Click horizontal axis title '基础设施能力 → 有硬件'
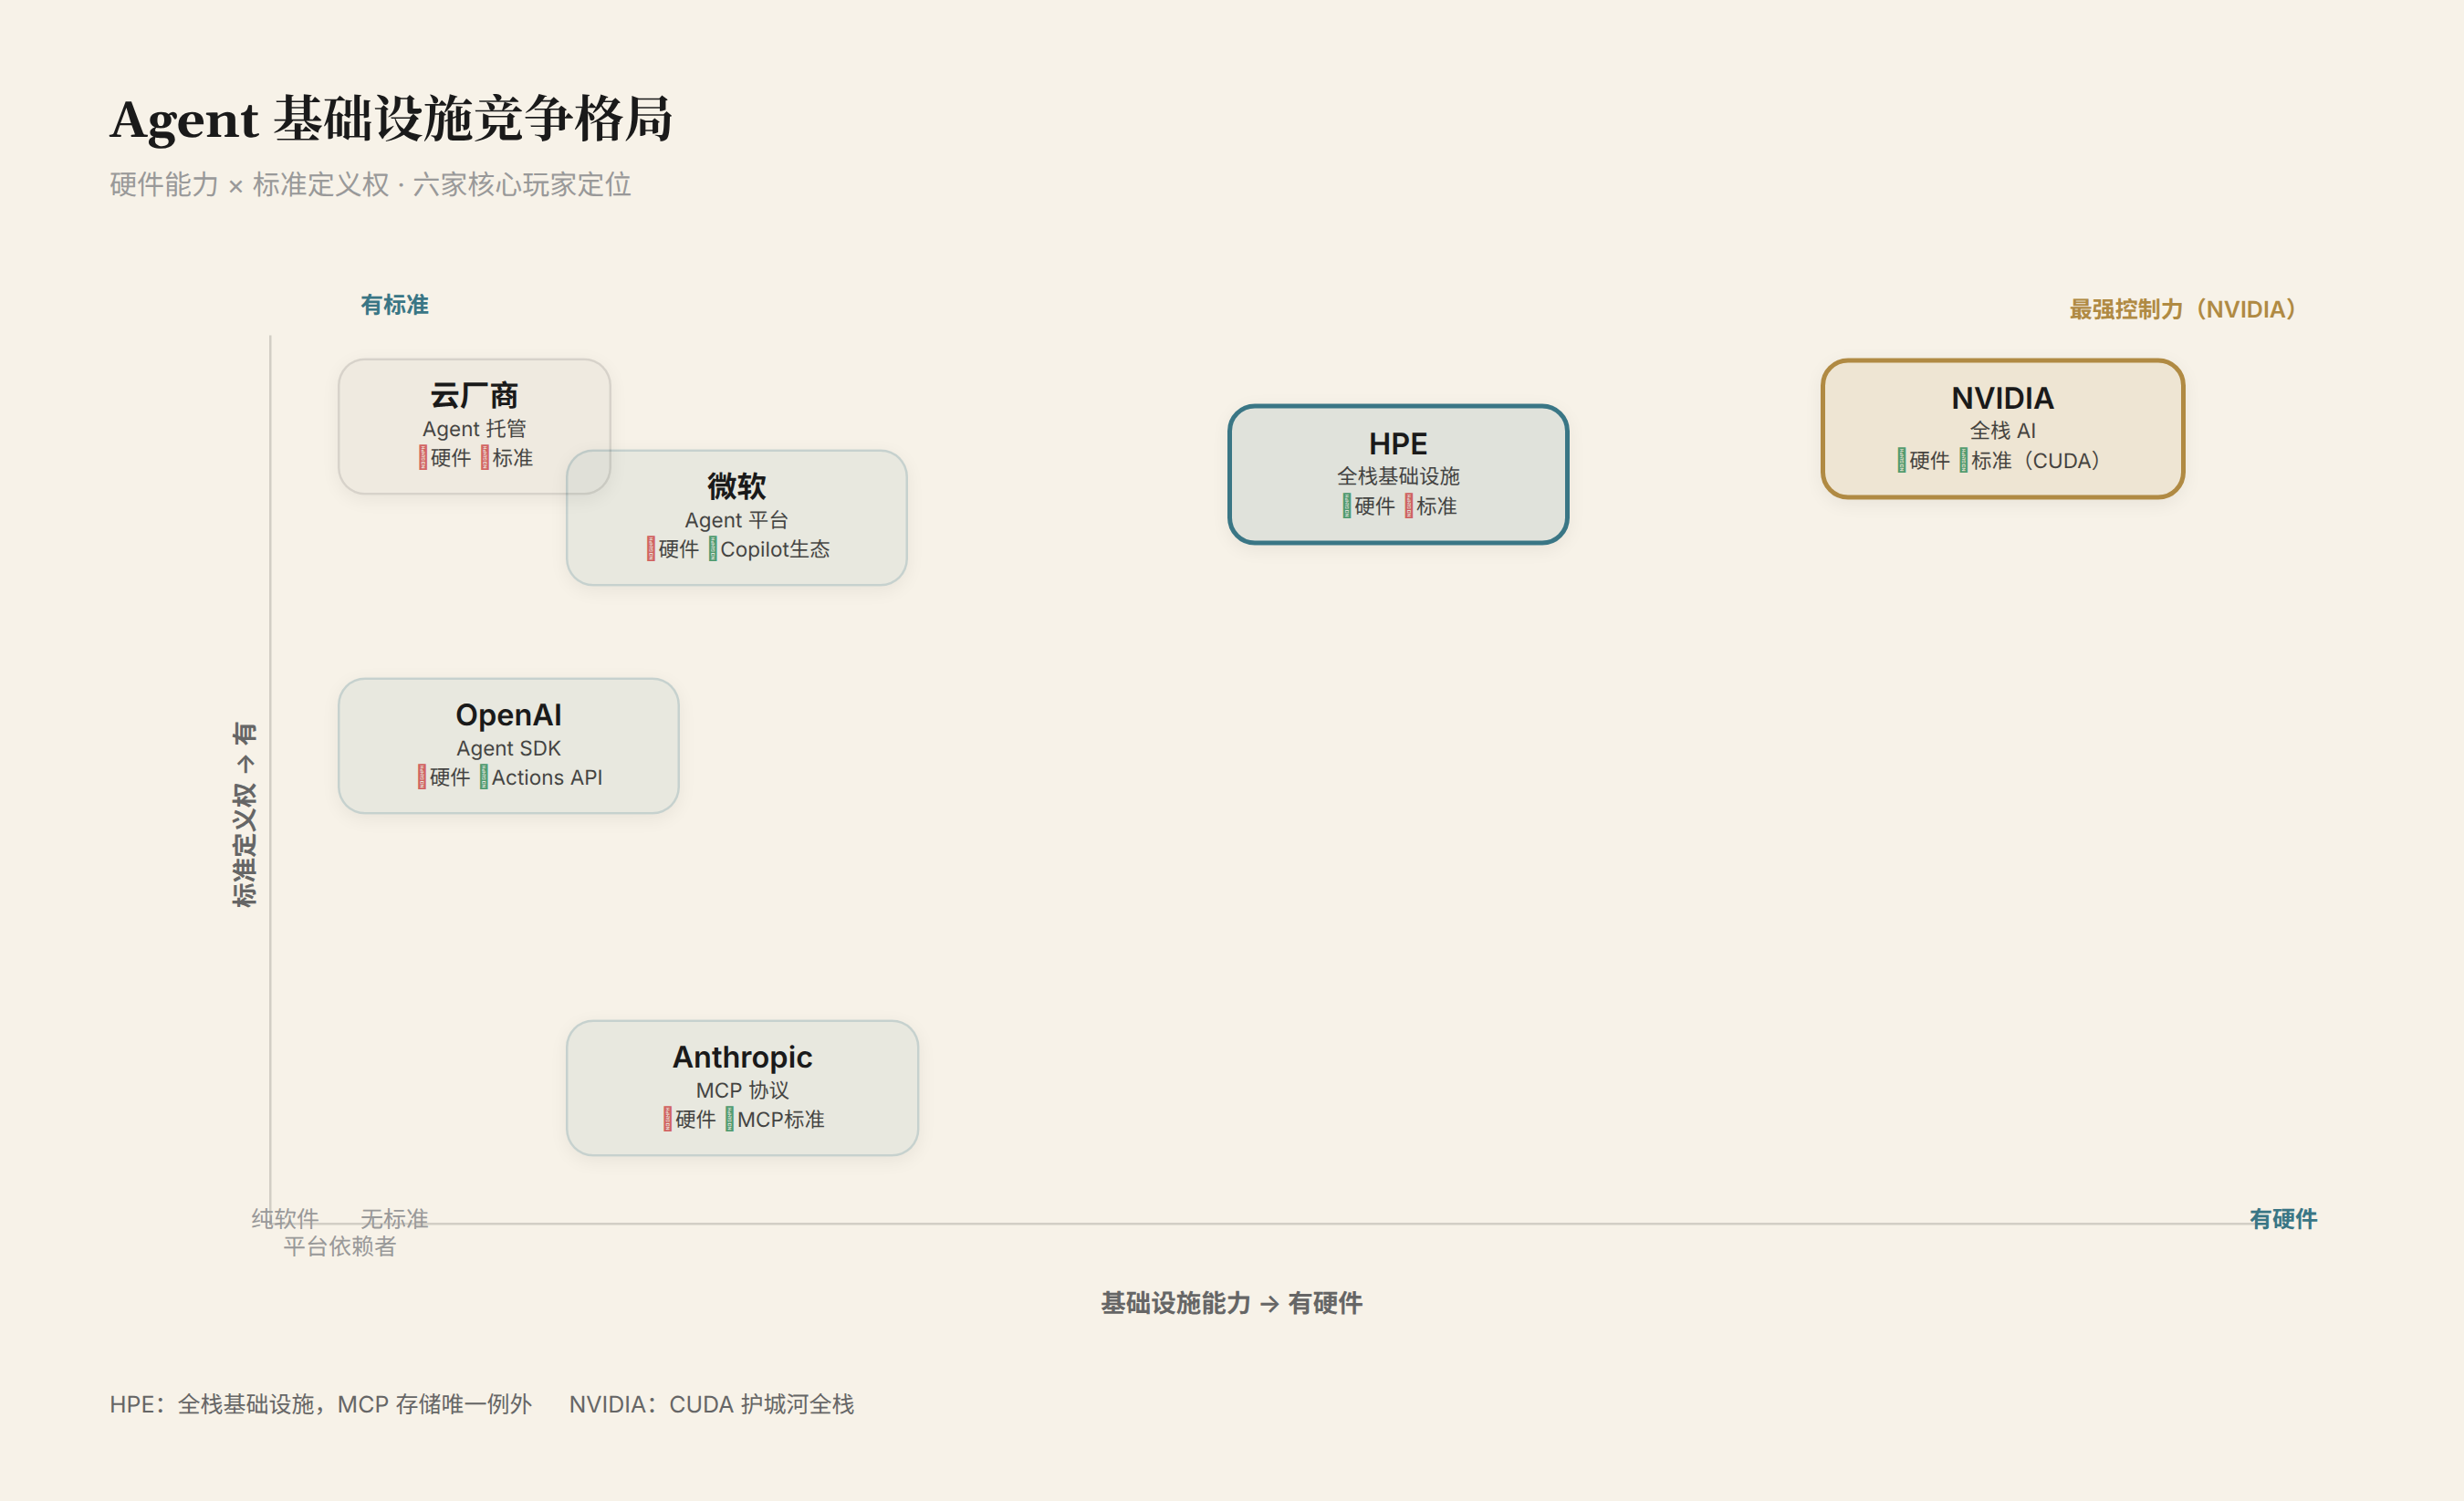Viewport: 2464px width, 1501px height. (1232, 1303)
